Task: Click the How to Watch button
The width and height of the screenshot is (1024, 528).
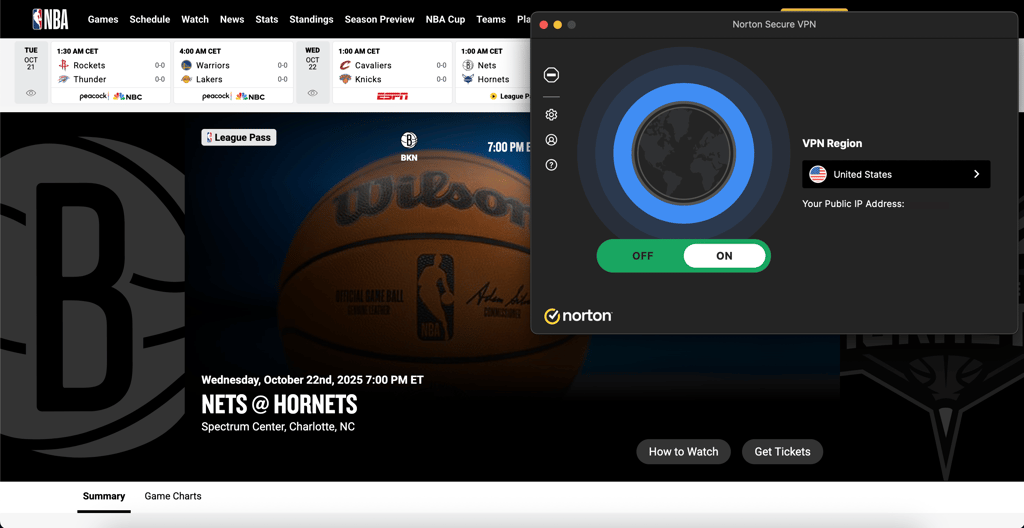Action: coord(683,452)
